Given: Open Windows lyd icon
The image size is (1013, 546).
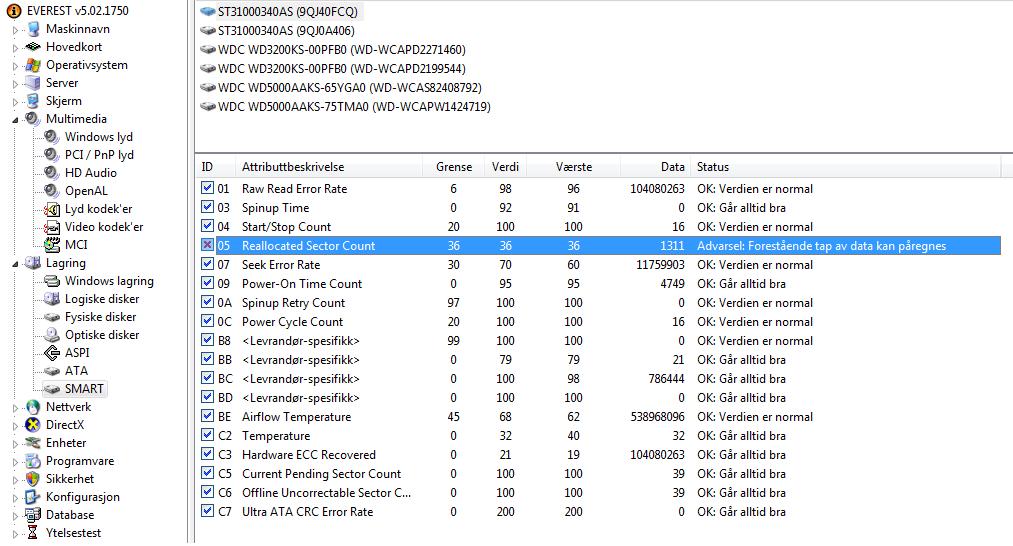Looking at the screenshot, I should coord(52,137).
